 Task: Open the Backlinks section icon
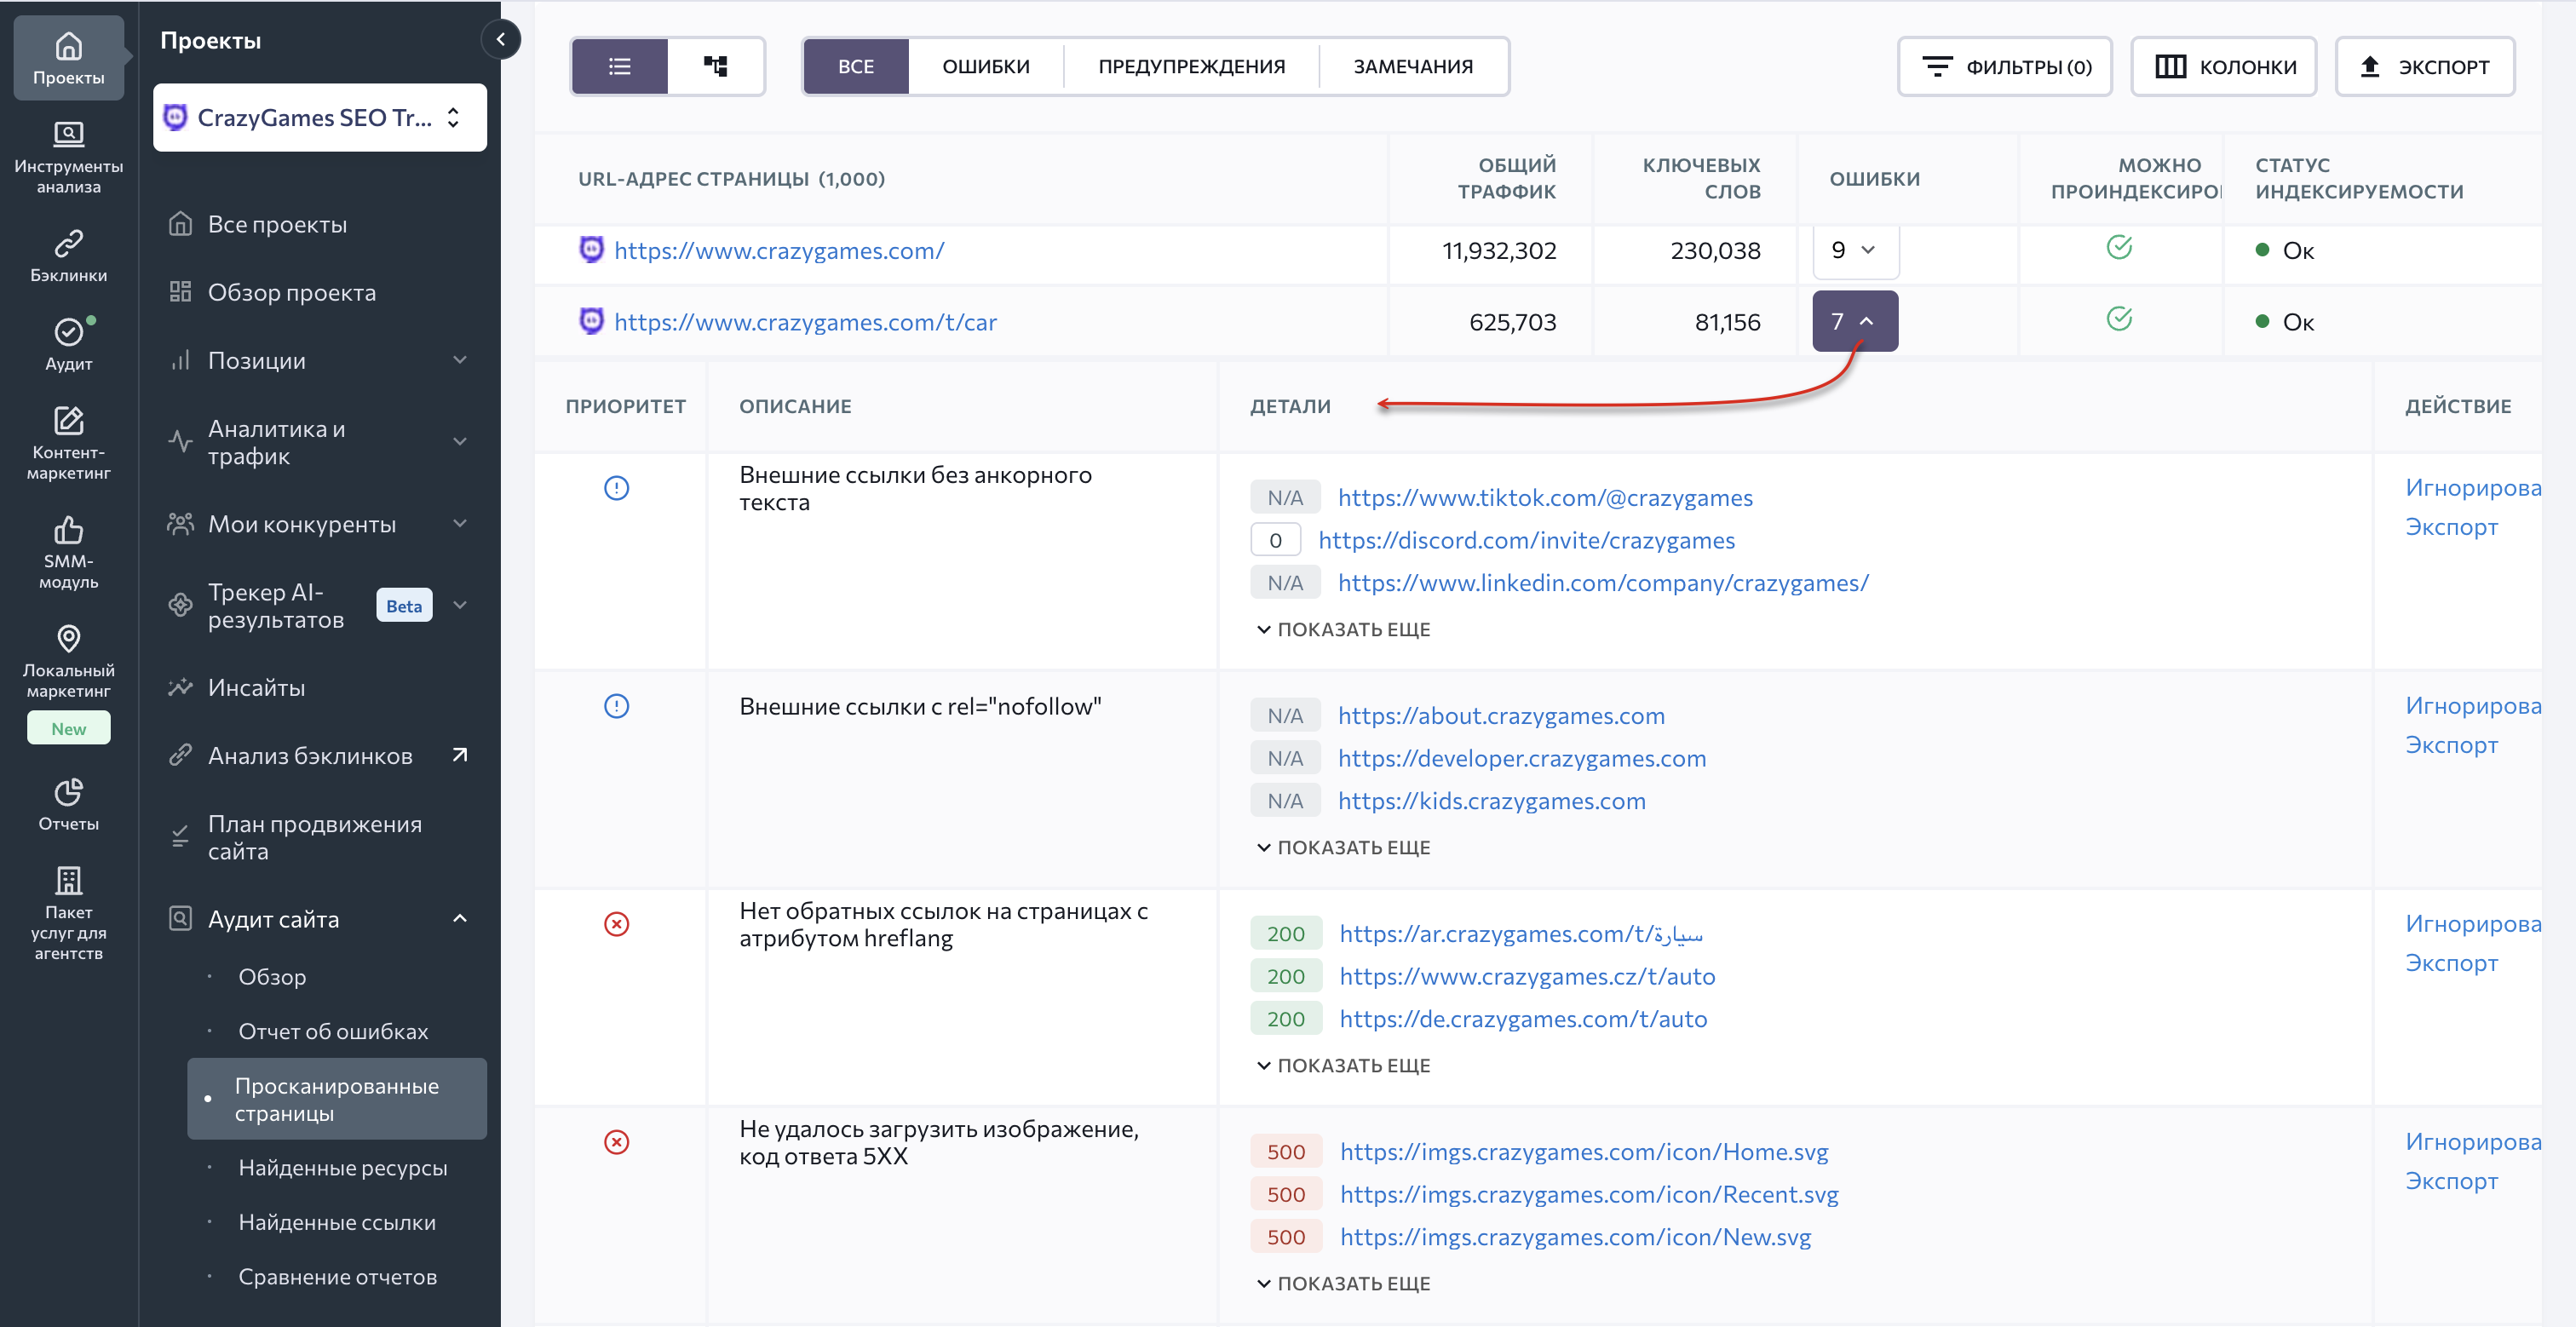pyautogui.click(x=68, y=243)
